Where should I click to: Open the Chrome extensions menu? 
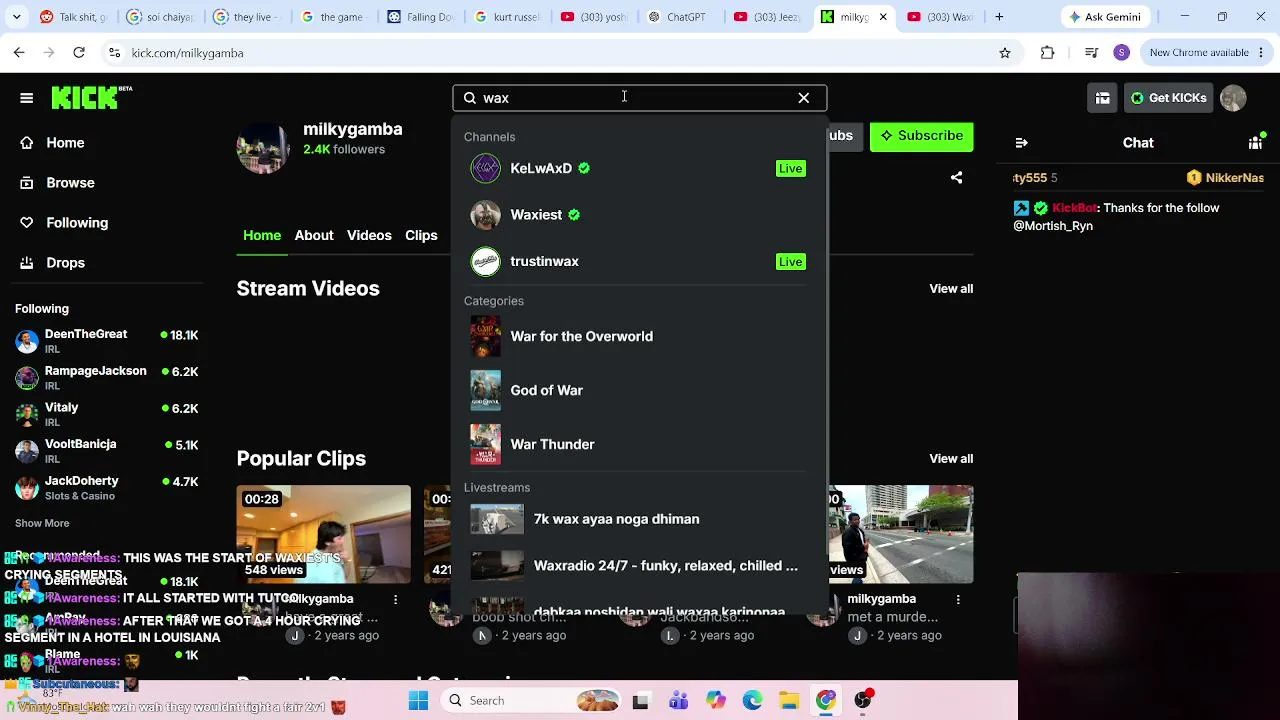pyautogui.click(x=1047, y=53)
